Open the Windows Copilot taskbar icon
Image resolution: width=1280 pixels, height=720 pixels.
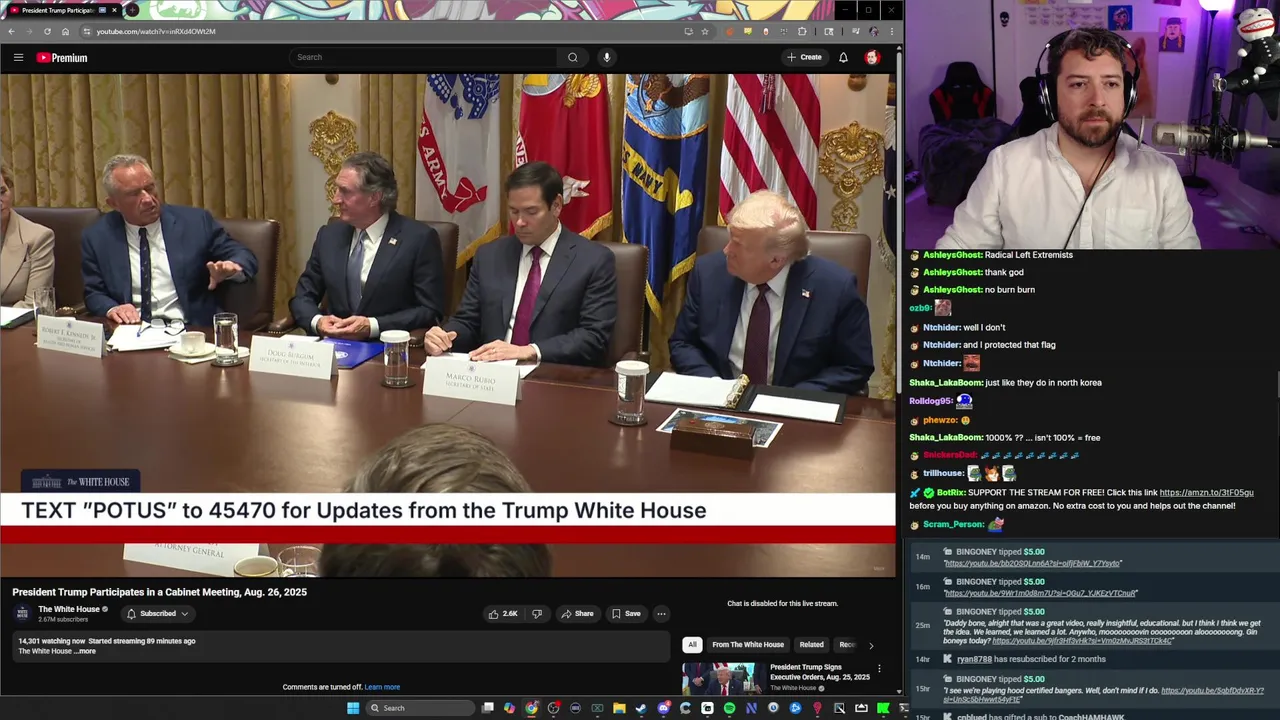(x=509, y=708)
